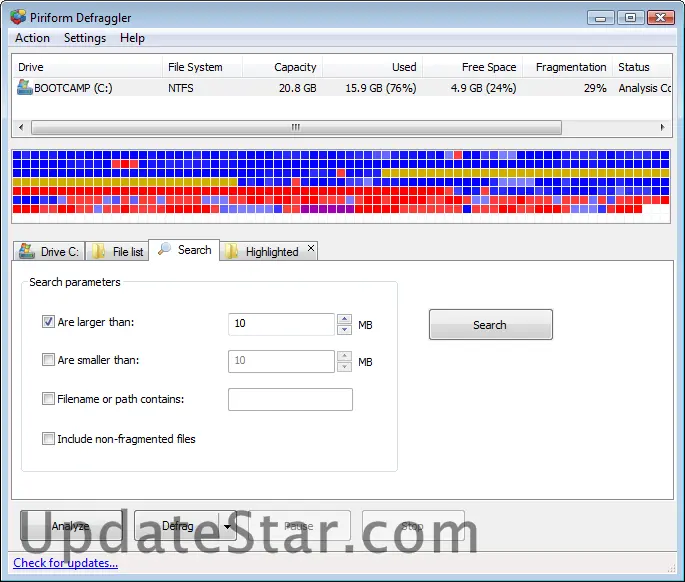
Task: Click the drive list scroll left arrow
Action: tap(21, 128)
